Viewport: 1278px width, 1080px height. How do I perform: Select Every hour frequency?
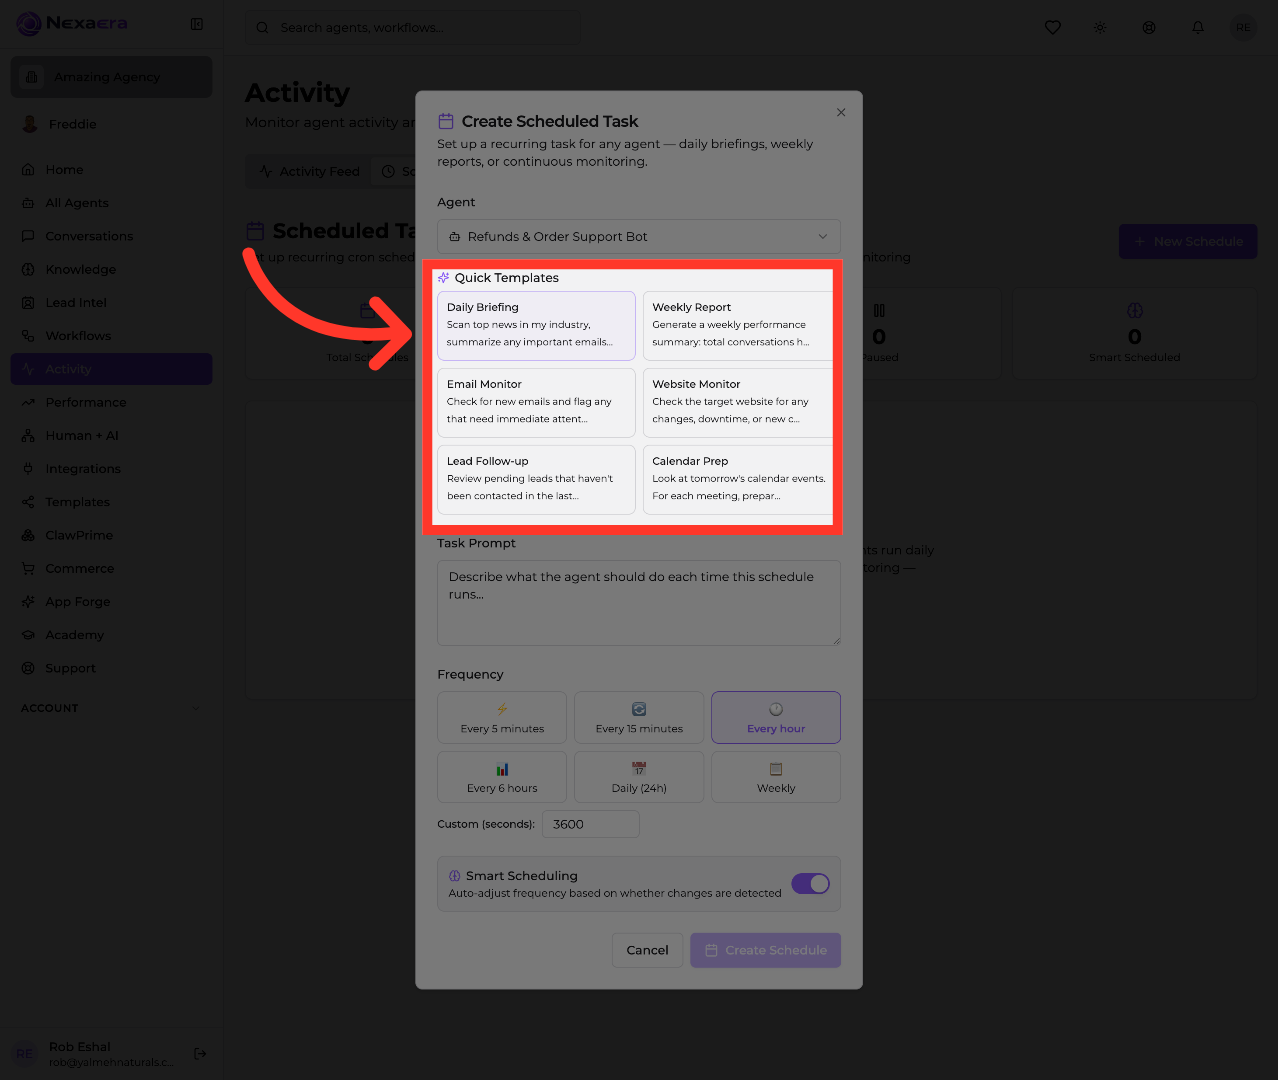(x=776, y=718)
